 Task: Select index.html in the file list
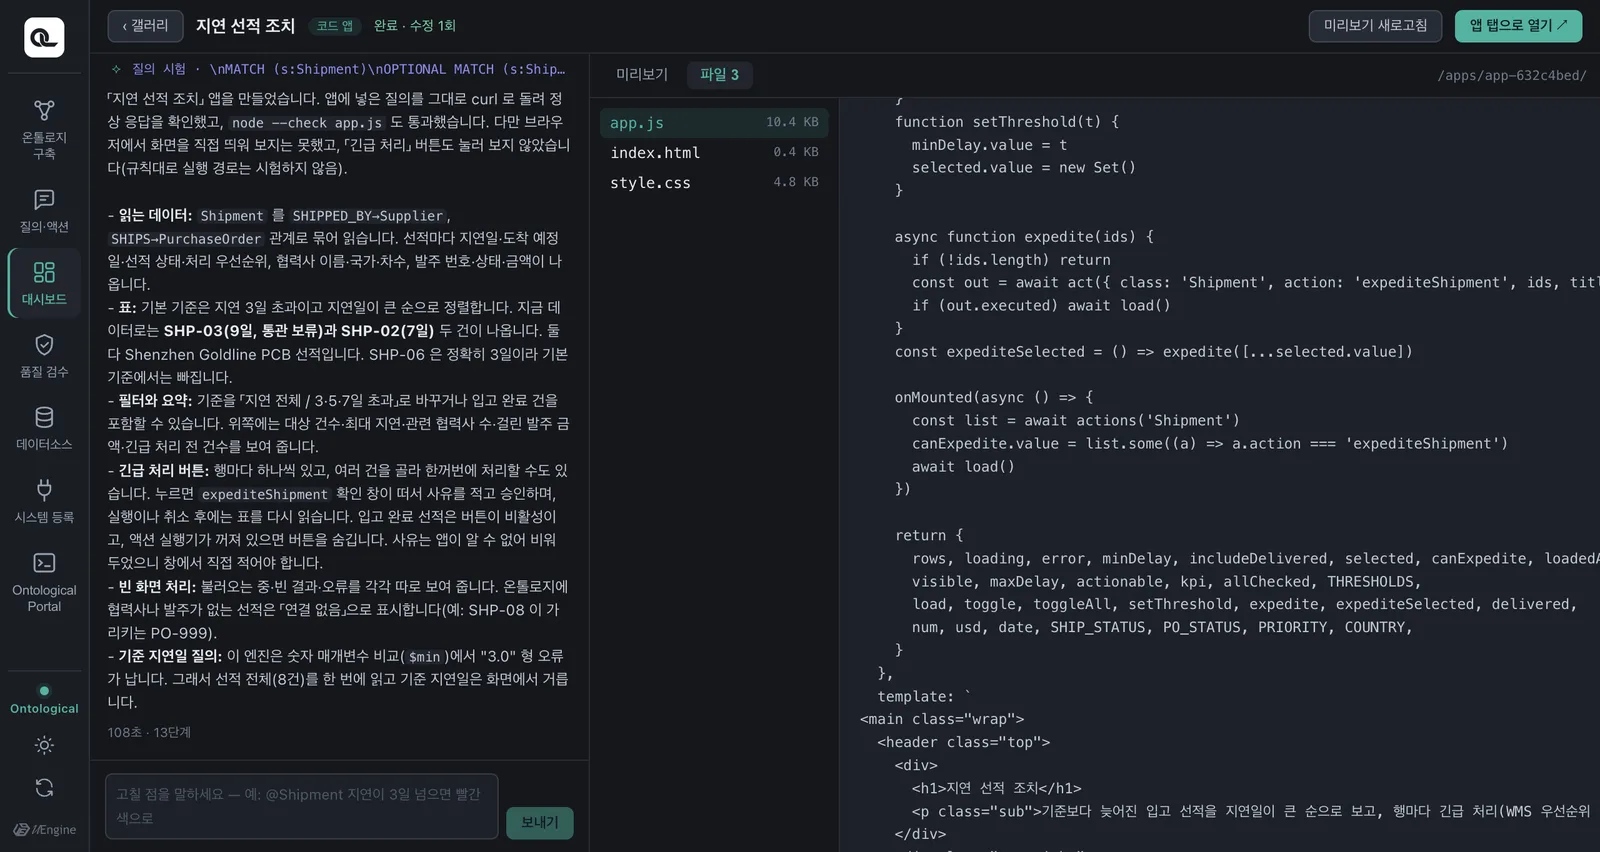(x=714, y=153)
